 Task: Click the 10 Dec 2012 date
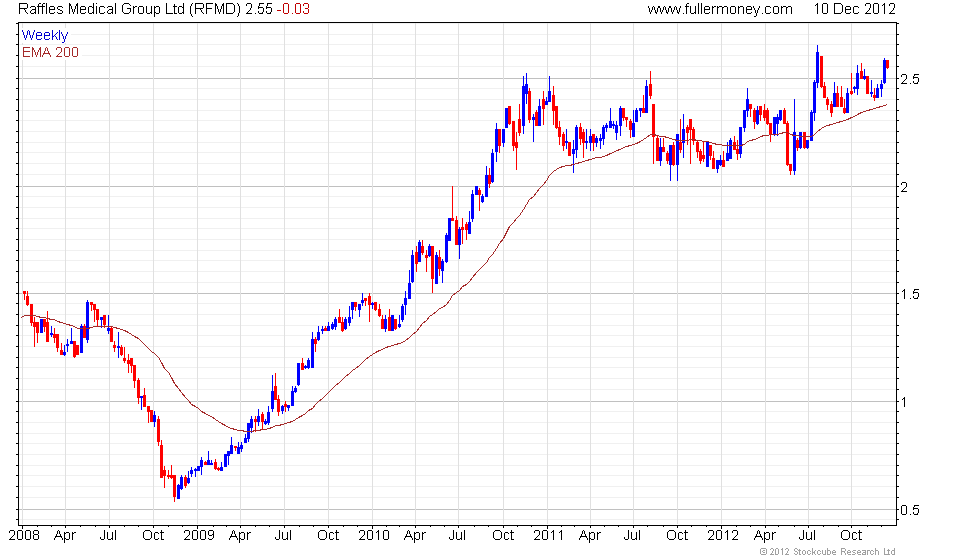click(854, 9)
